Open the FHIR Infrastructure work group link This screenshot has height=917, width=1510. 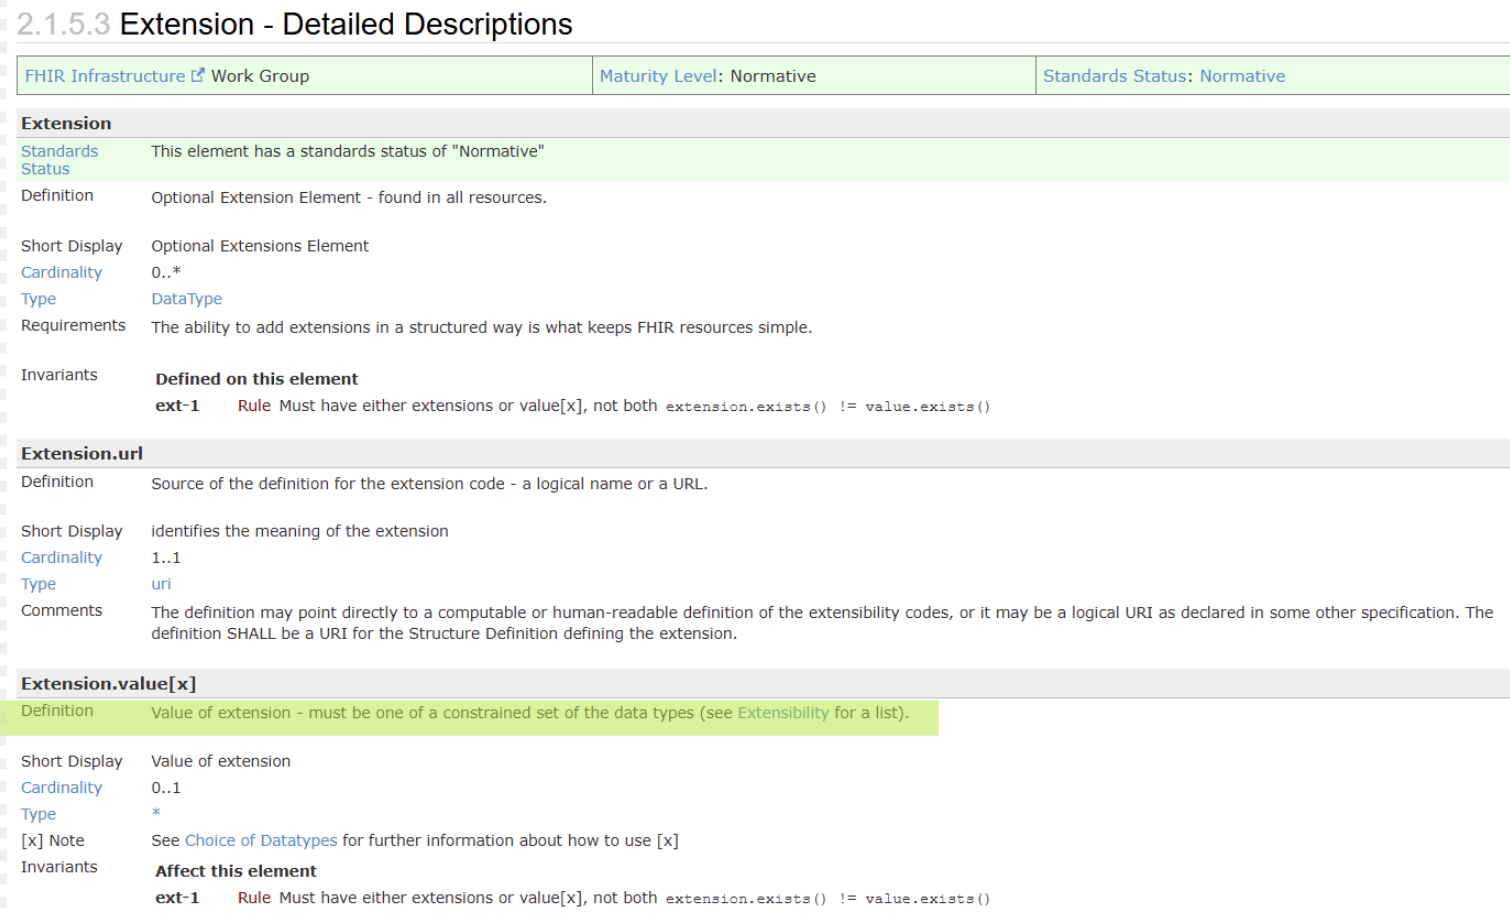click(x=105, y=76)
